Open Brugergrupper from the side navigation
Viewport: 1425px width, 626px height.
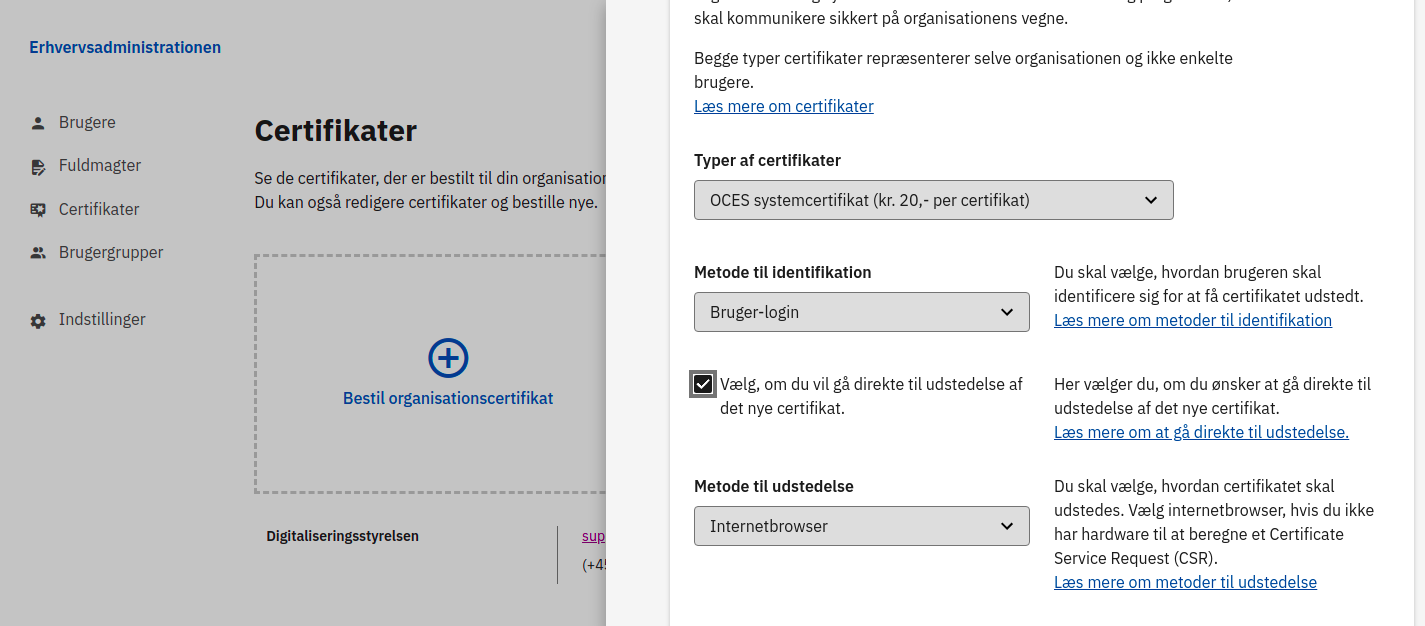pos(110,252)
